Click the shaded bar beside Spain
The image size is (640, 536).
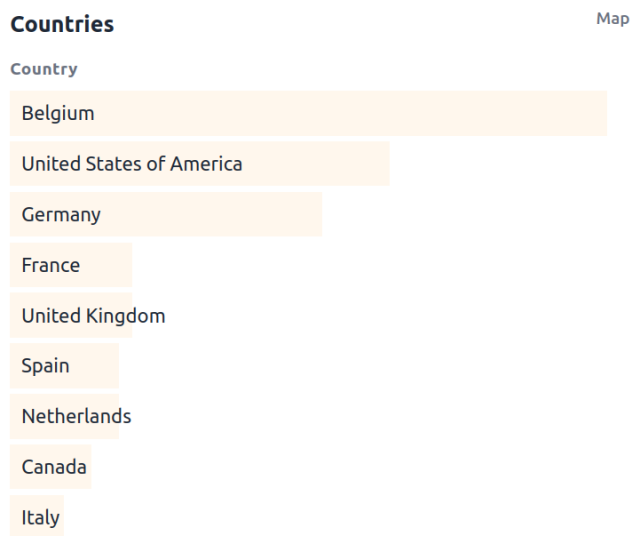(x=97, y=366)
